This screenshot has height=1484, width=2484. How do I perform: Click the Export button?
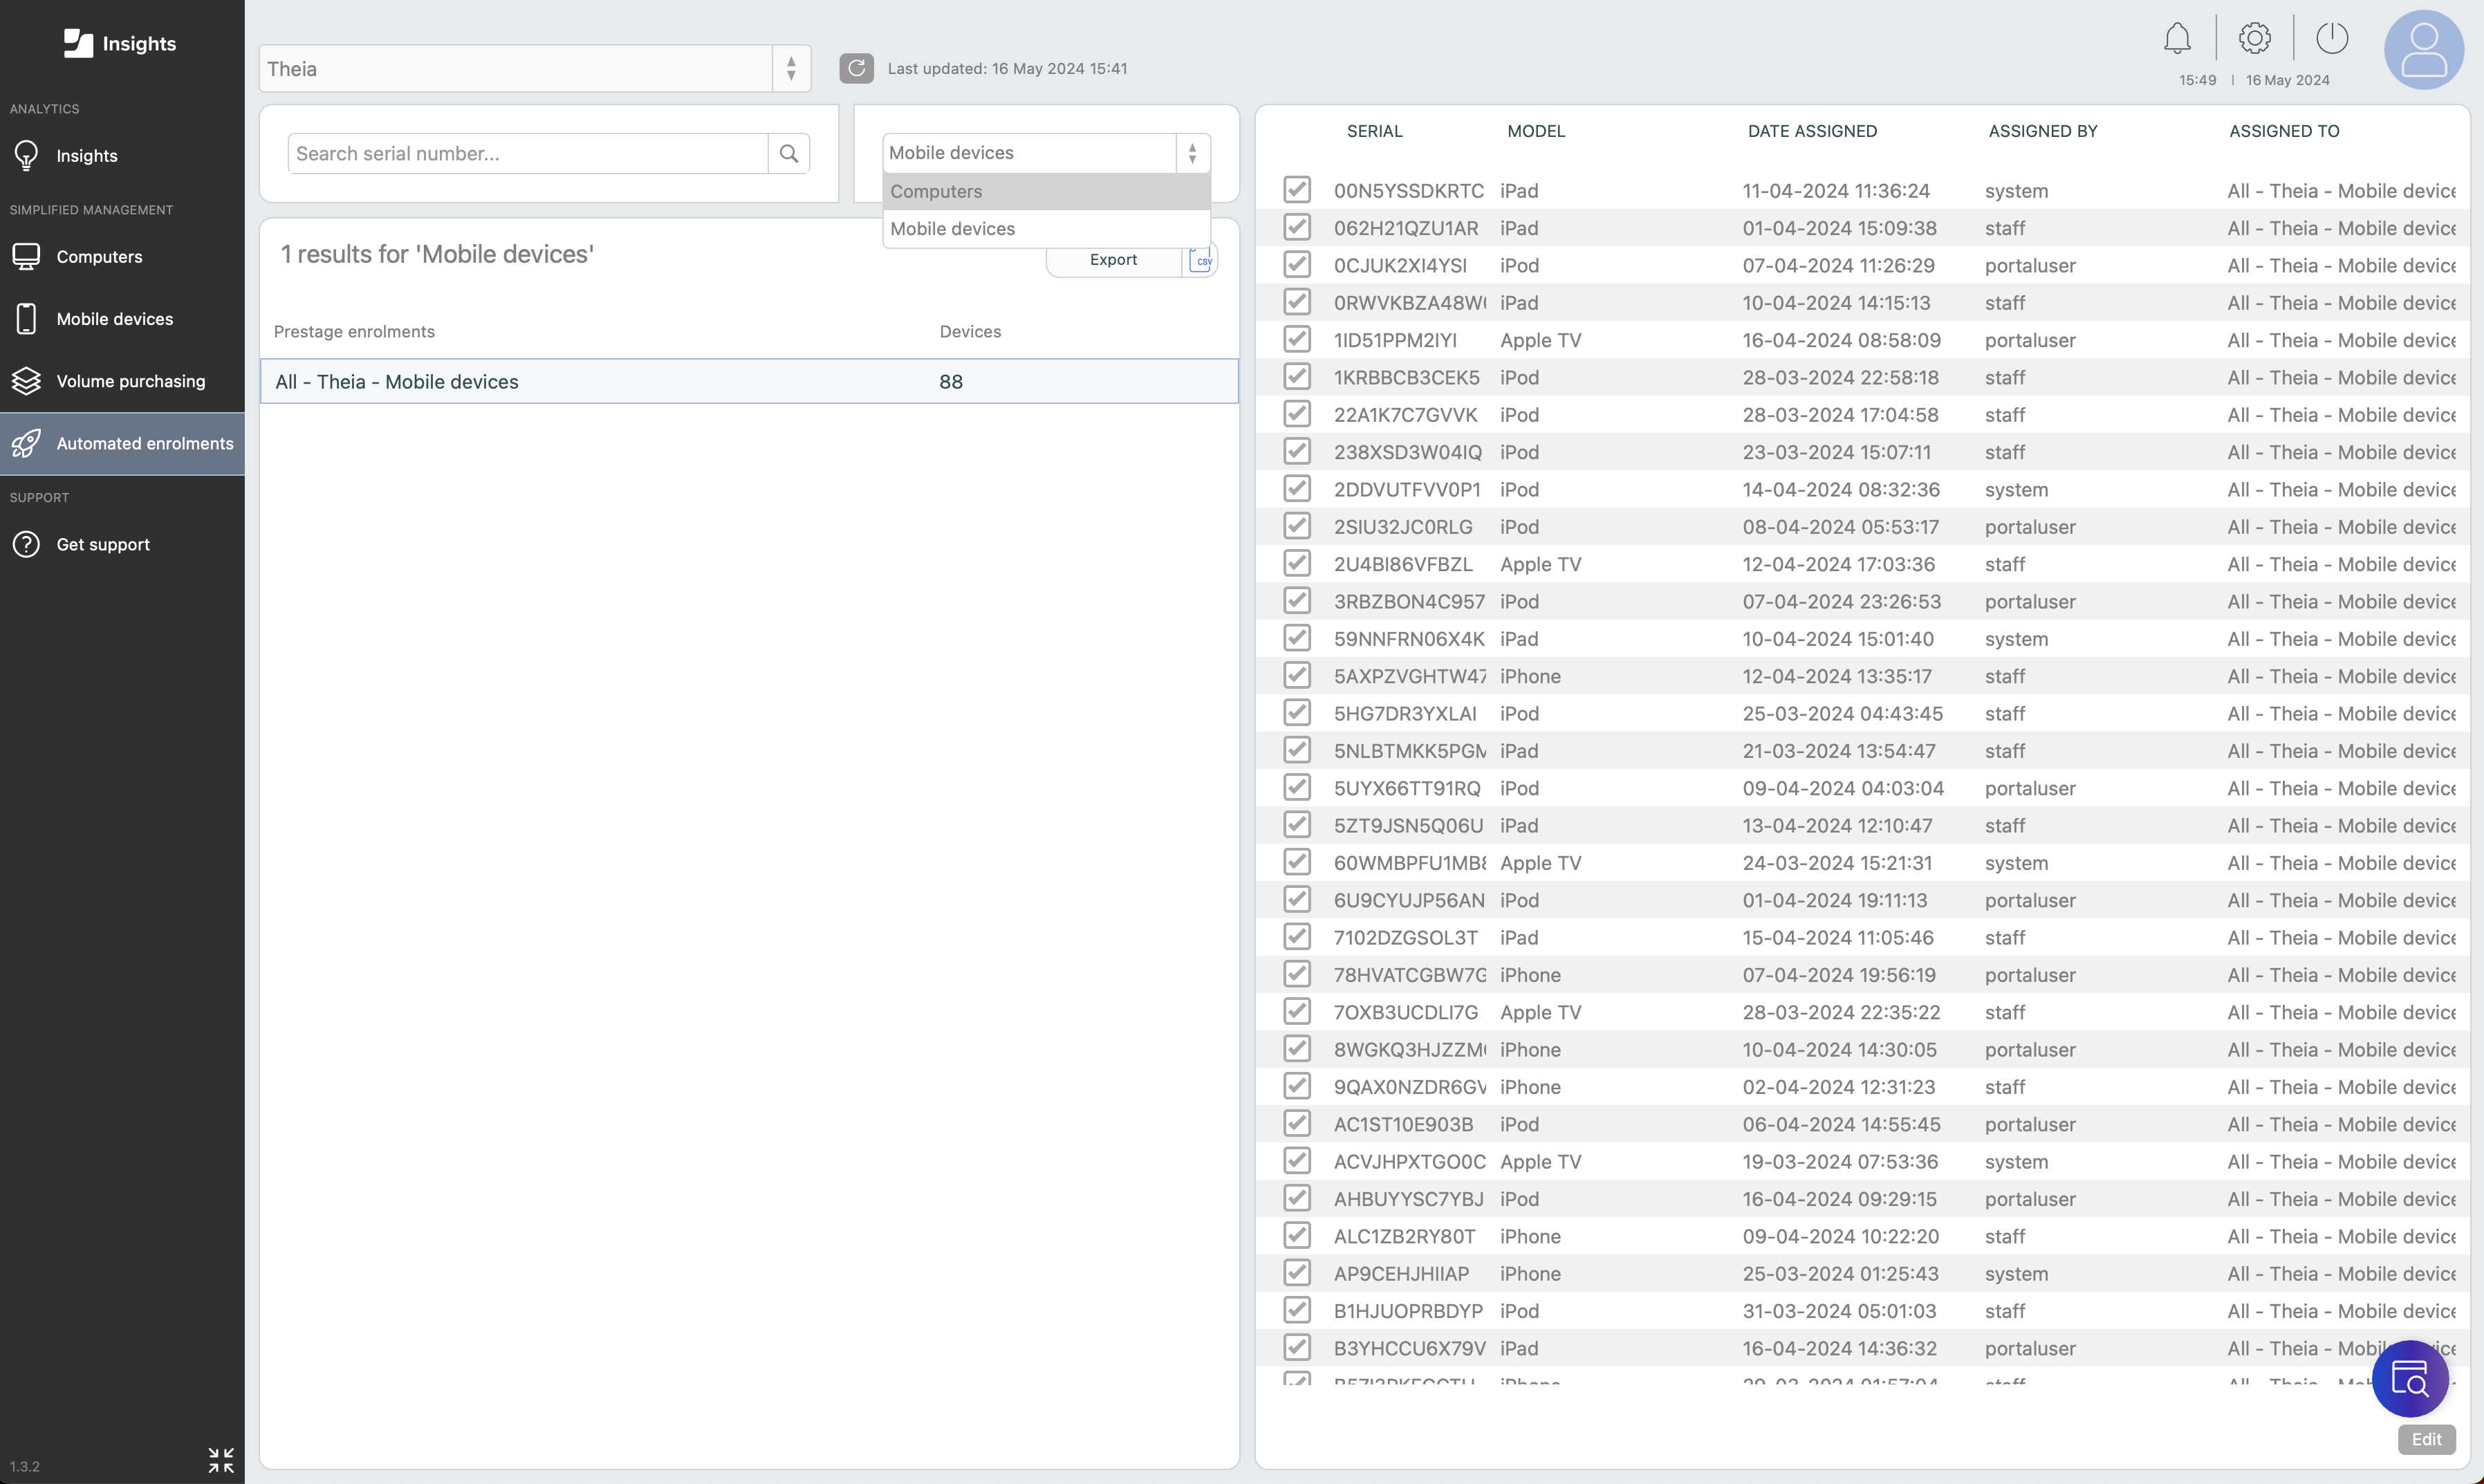[x=1113, y=260]
